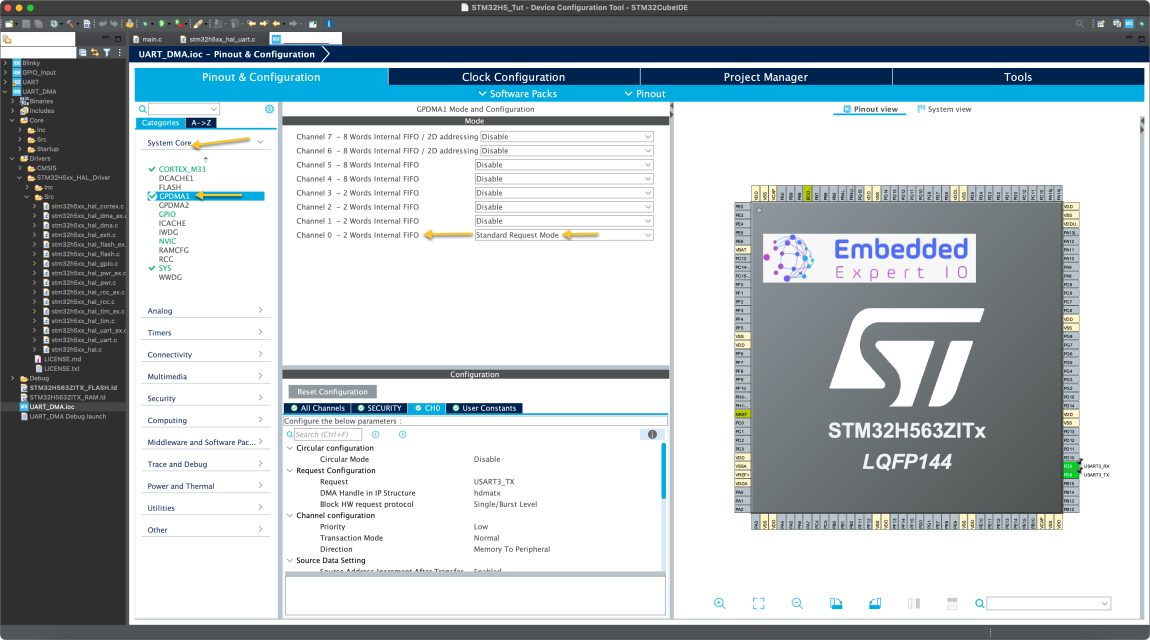Click the info icon in Configuration panel
Screen dimensions: 1150x640
(652, 434)
